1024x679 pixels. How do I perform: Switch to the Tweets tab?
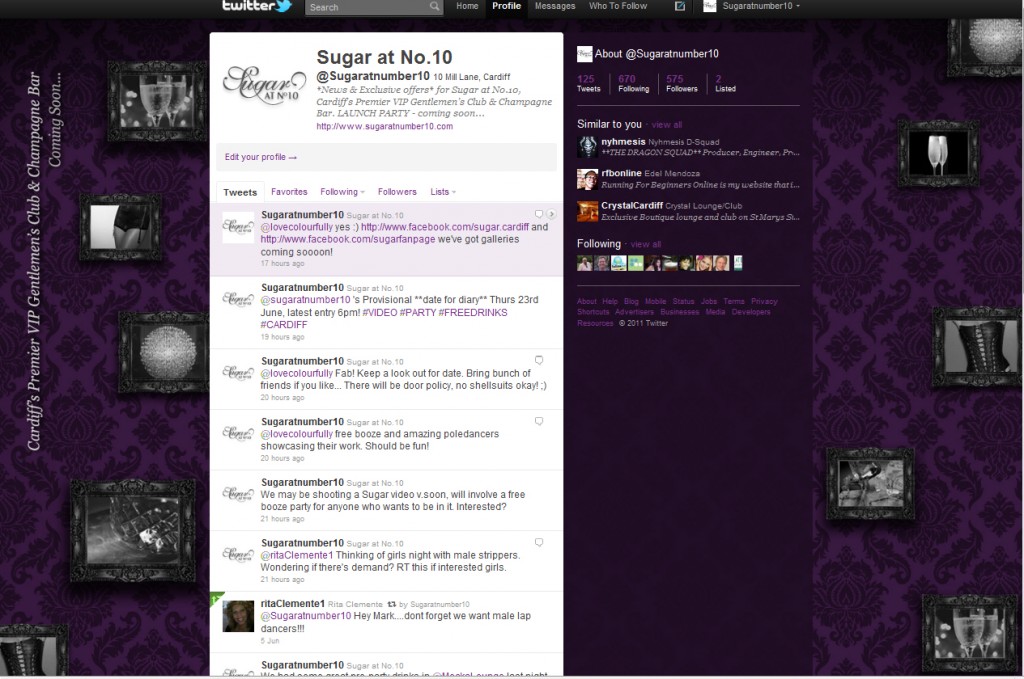pyautogui.click(x=240, y=192)
